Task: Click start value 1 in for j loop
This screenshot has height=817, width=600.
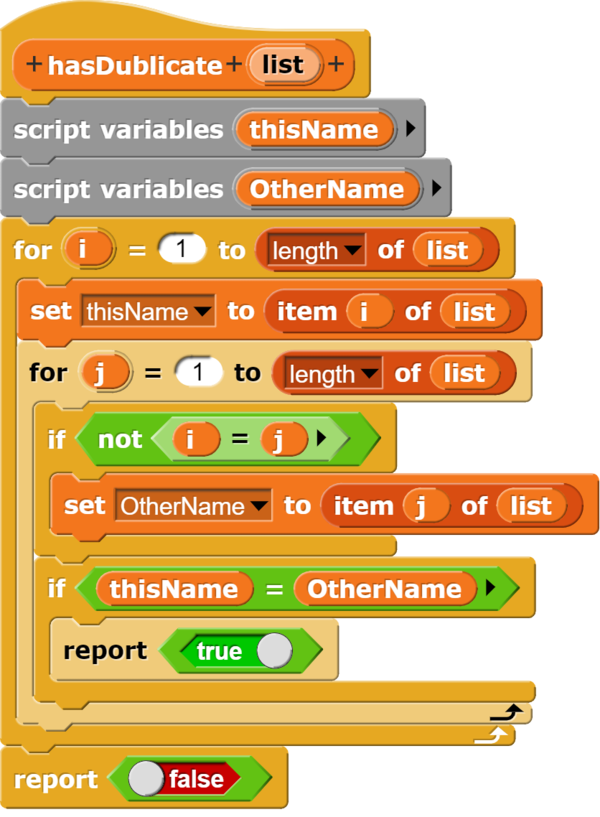Action: point(198,374)
